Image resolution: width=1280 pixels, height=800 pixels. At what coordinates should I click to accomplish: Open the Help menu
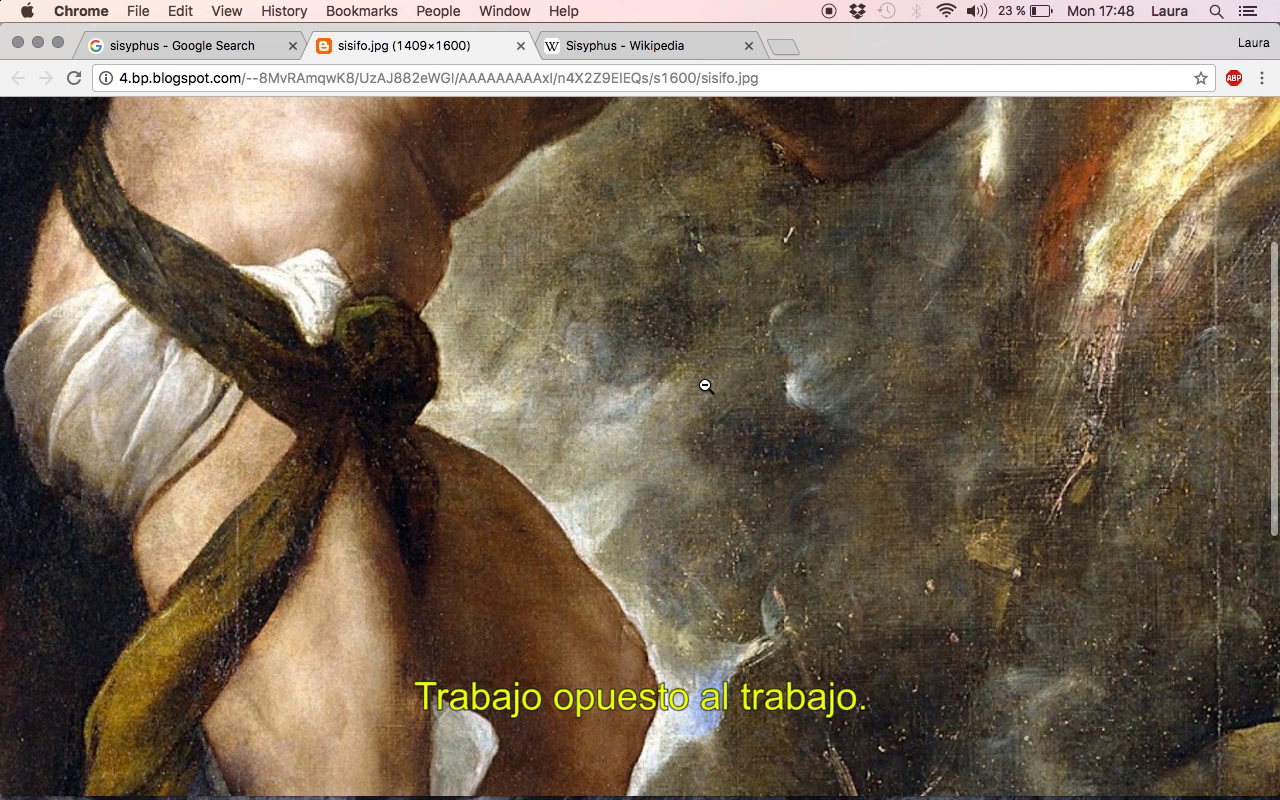564,11
